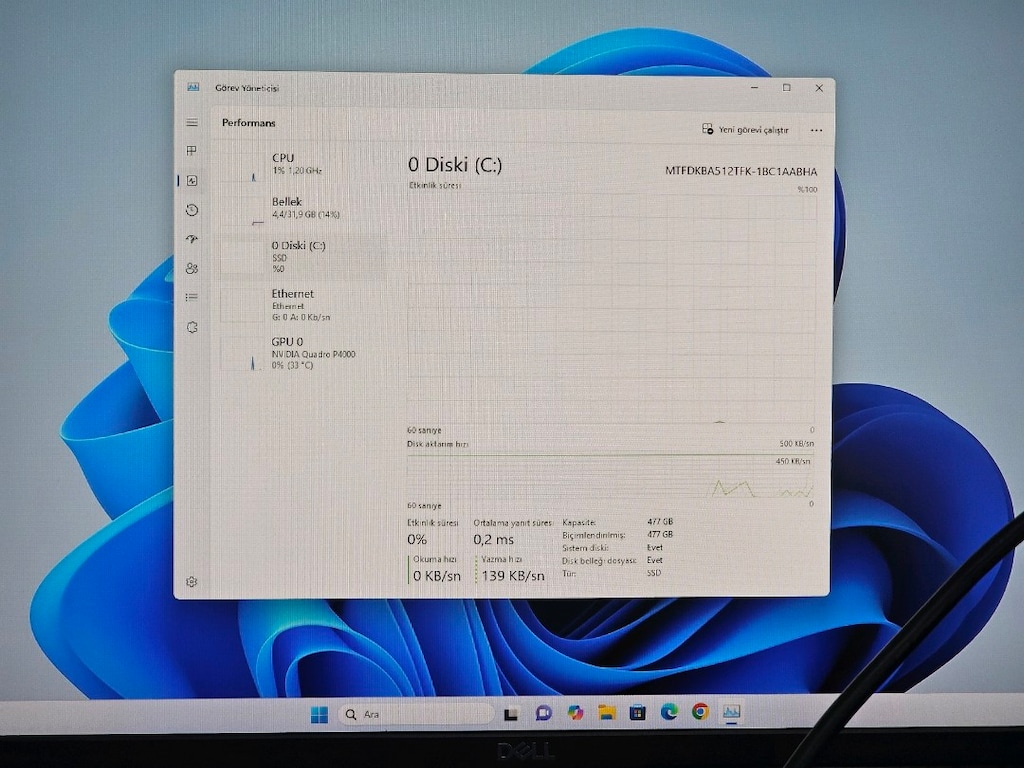Open the Startup apps icon in sidebar
Image resolution: width=1024 pixels, height=768 pixels.
[192, 239]
